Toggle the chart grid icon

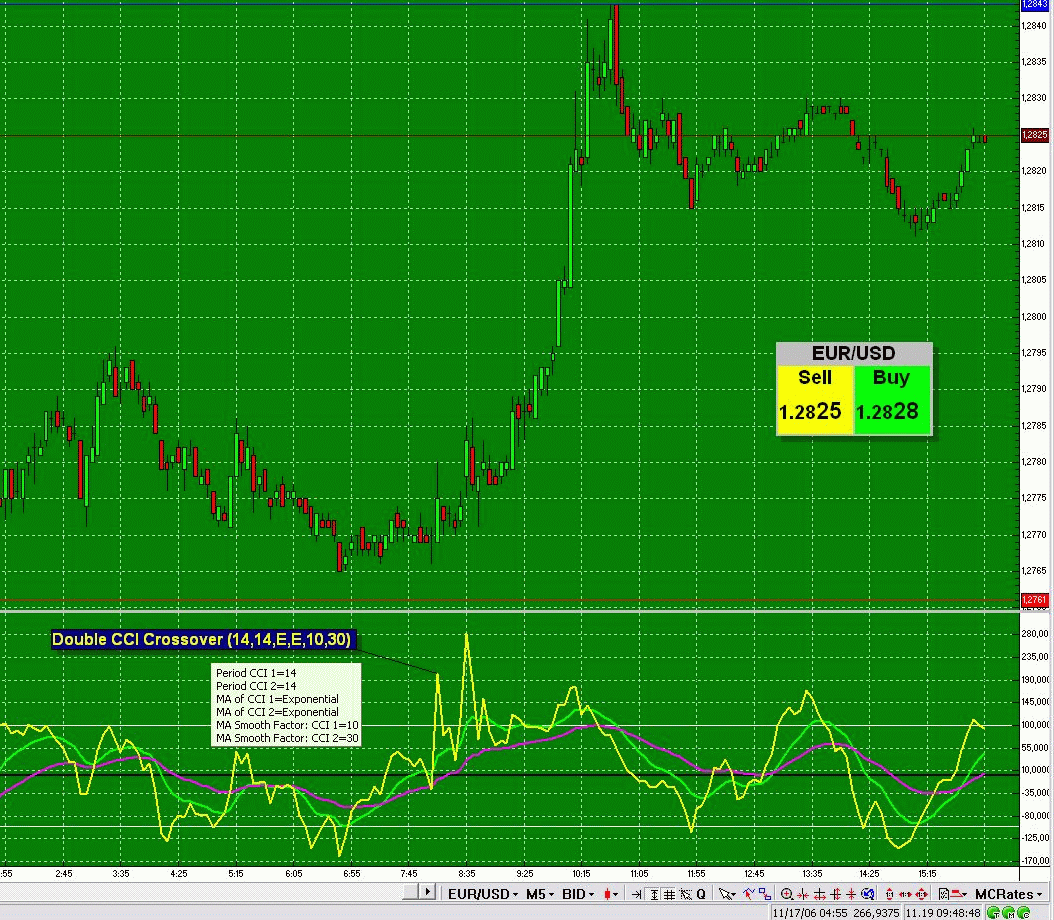(x=669, y=894)
